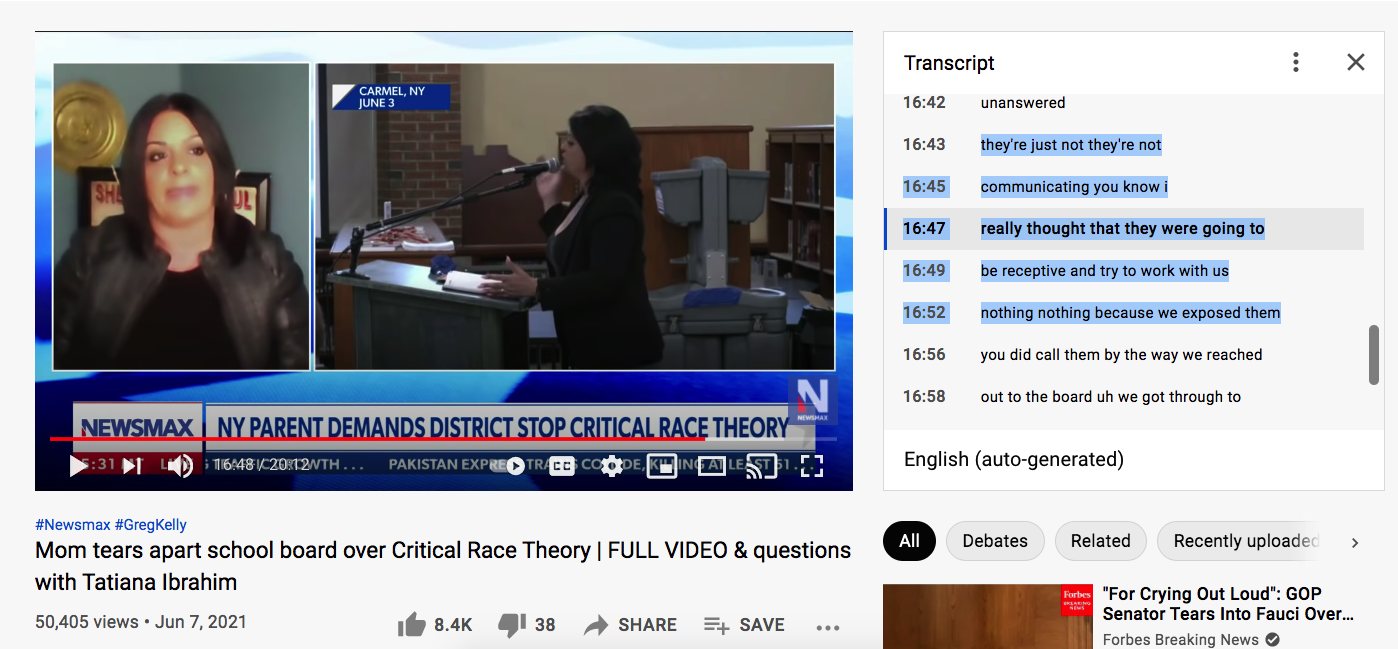Play the video
The height and width of the screenshot is (649, 1398).
[x=78, y=465]
